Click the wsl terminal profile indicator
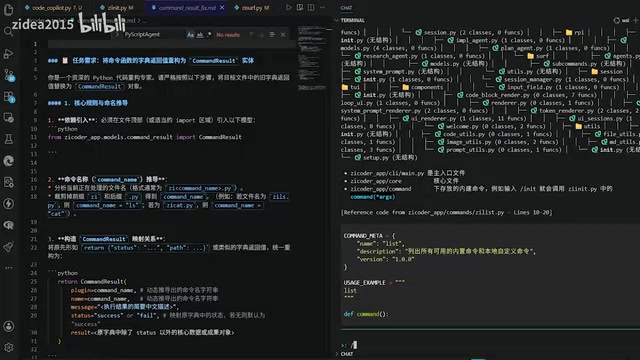This screenshot has width=640, height=360. click(622, 20)
